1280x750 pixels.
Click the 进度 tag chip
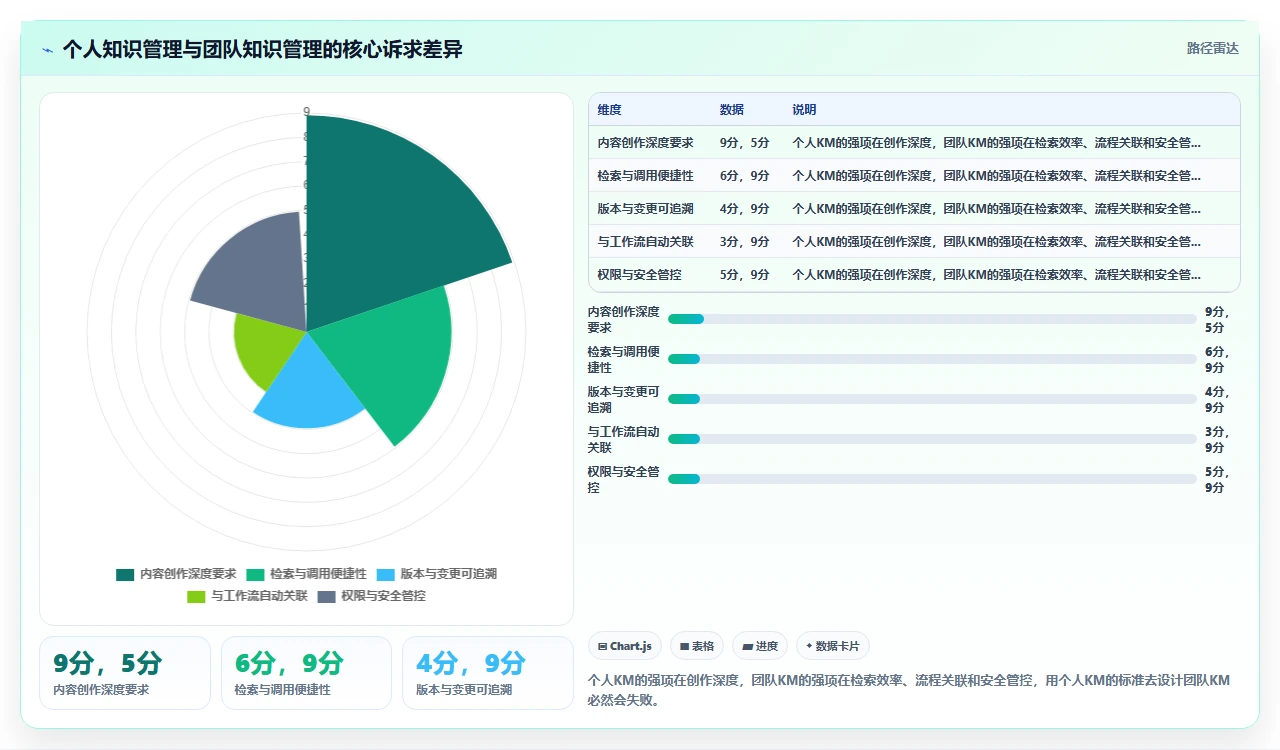click(760, 646)
